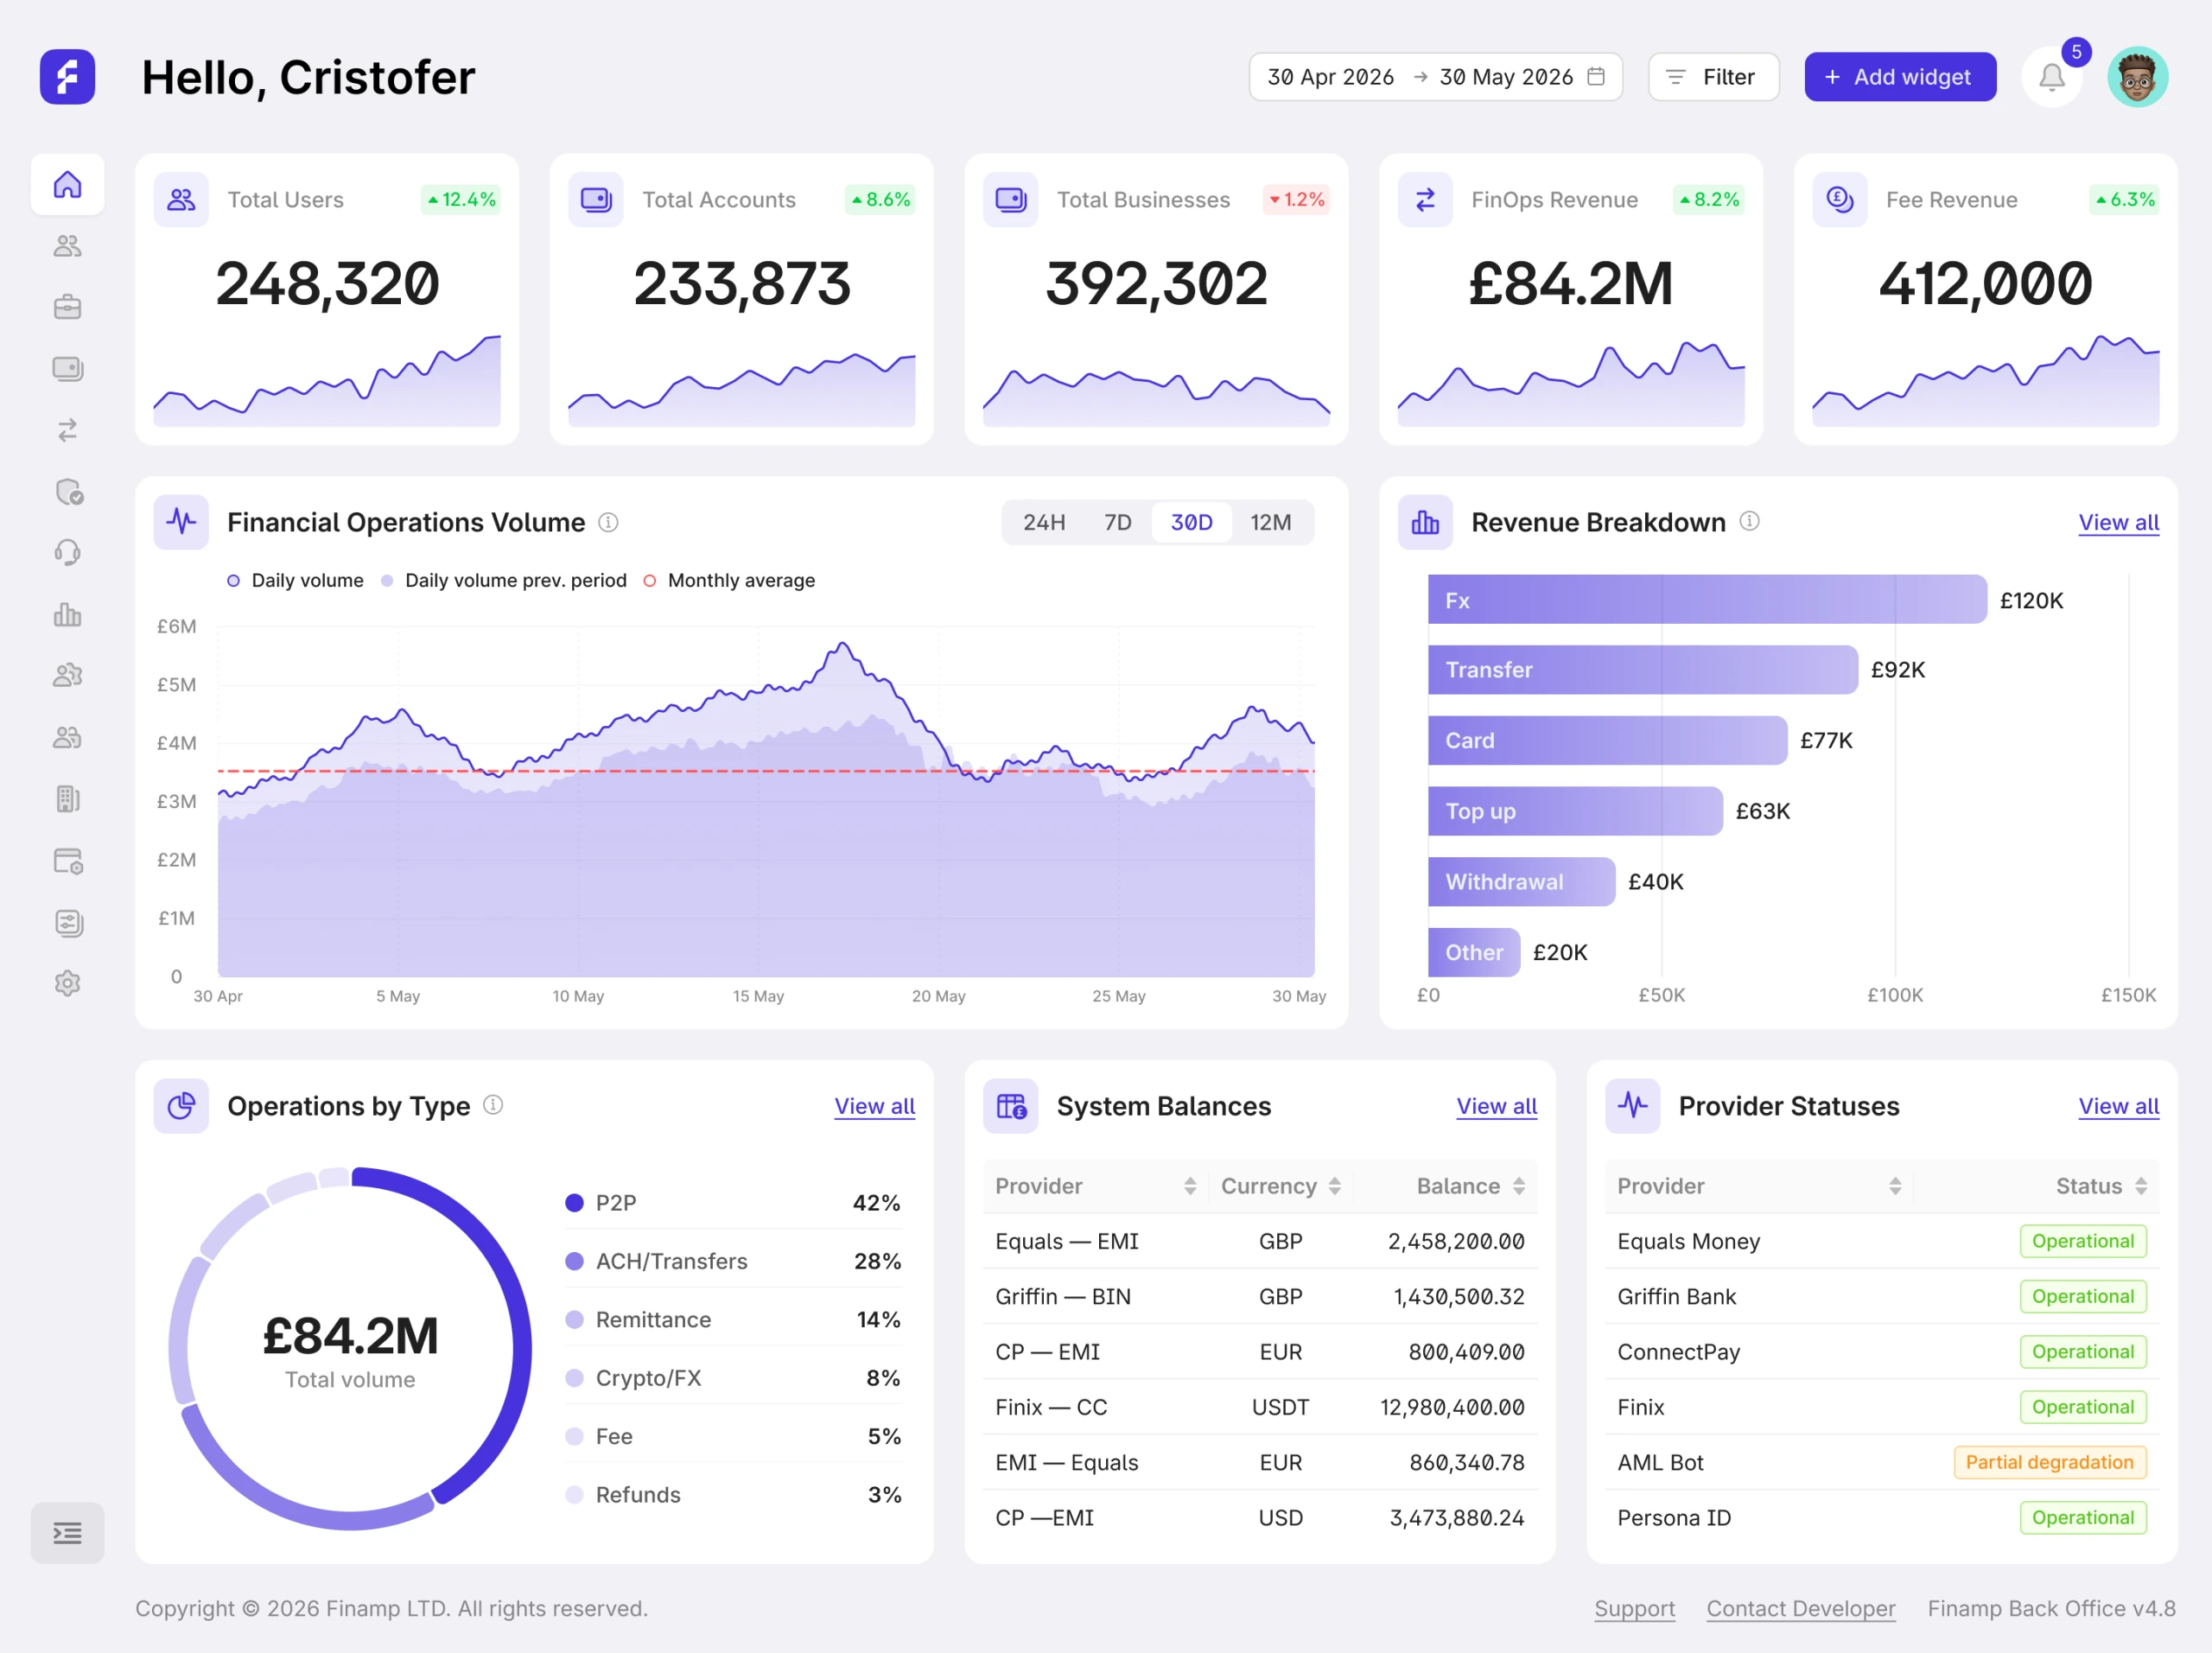Expand the sidebar with the menu toggle
Viewport: 2212px width, 1653px height.
[67, 1532]
